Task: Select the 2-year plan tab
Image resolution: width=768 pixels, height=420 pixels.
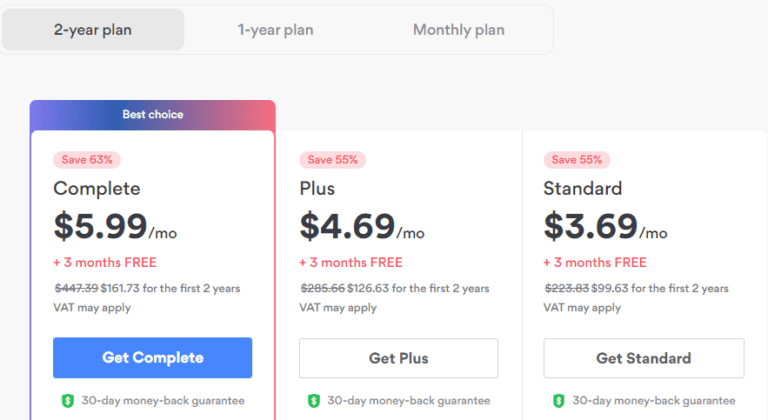Action: (x=93, y=30)
